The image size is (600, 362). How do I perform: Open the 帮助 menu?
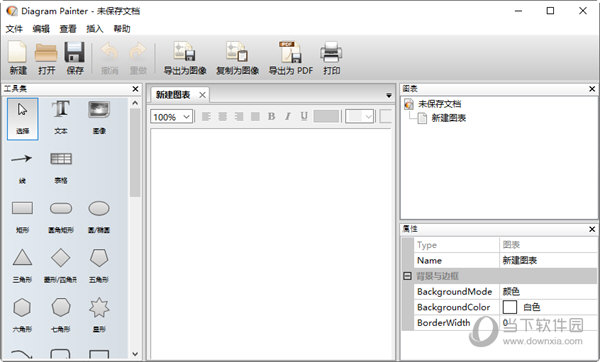122,29
